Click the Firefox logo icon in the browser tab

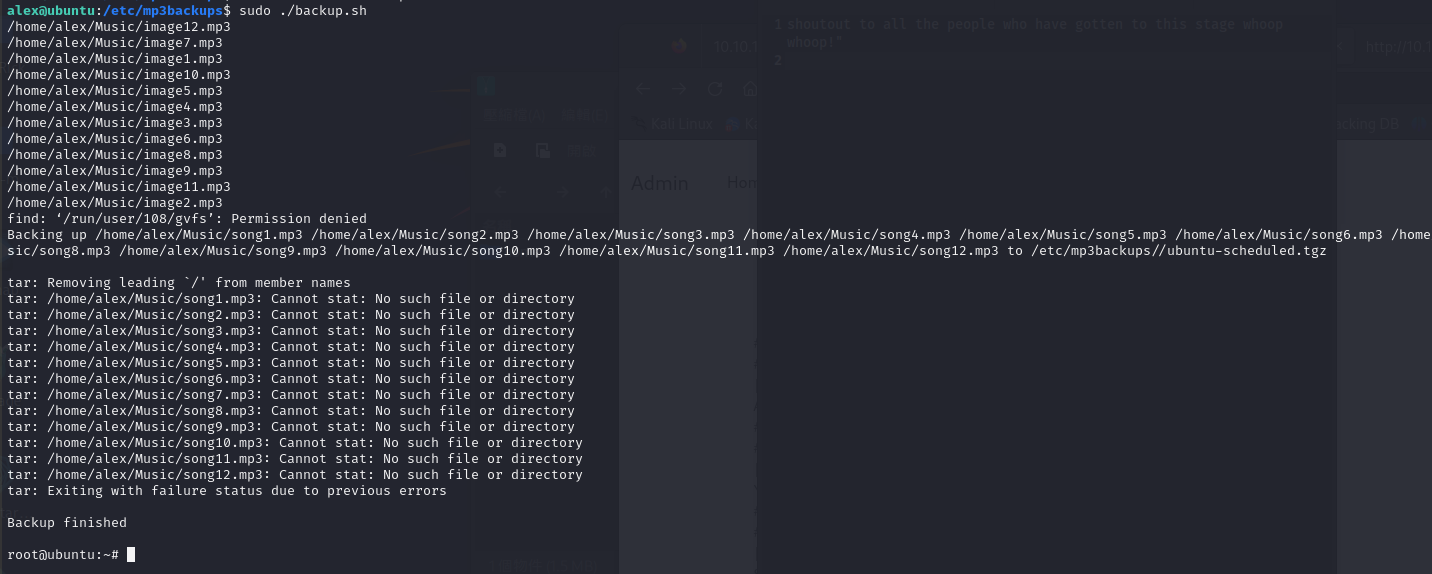[680, 46]
